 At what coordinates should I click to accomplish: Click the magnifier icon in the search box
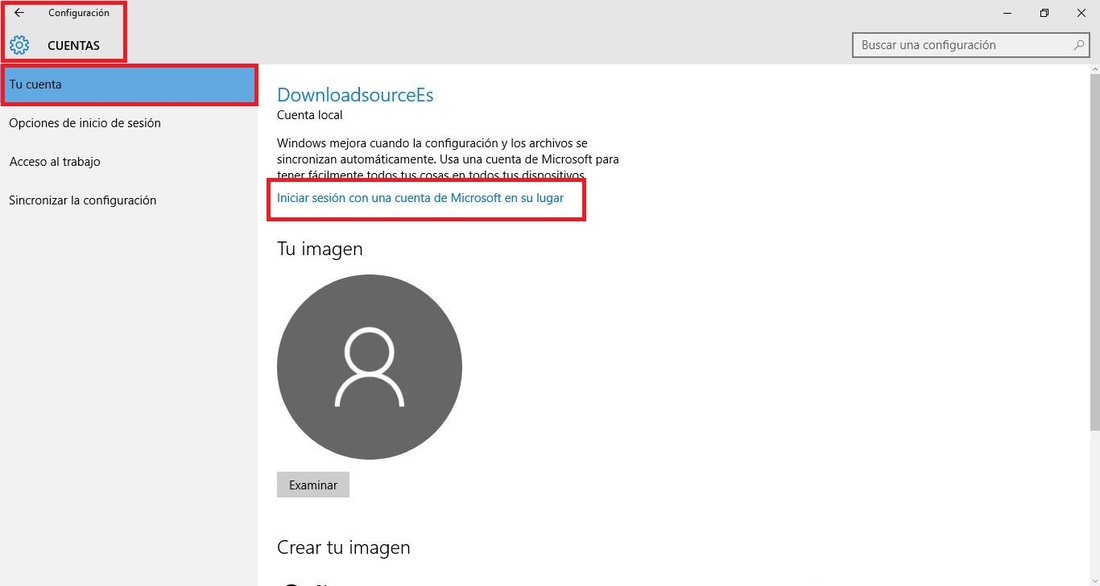(x=1079, y=45)
